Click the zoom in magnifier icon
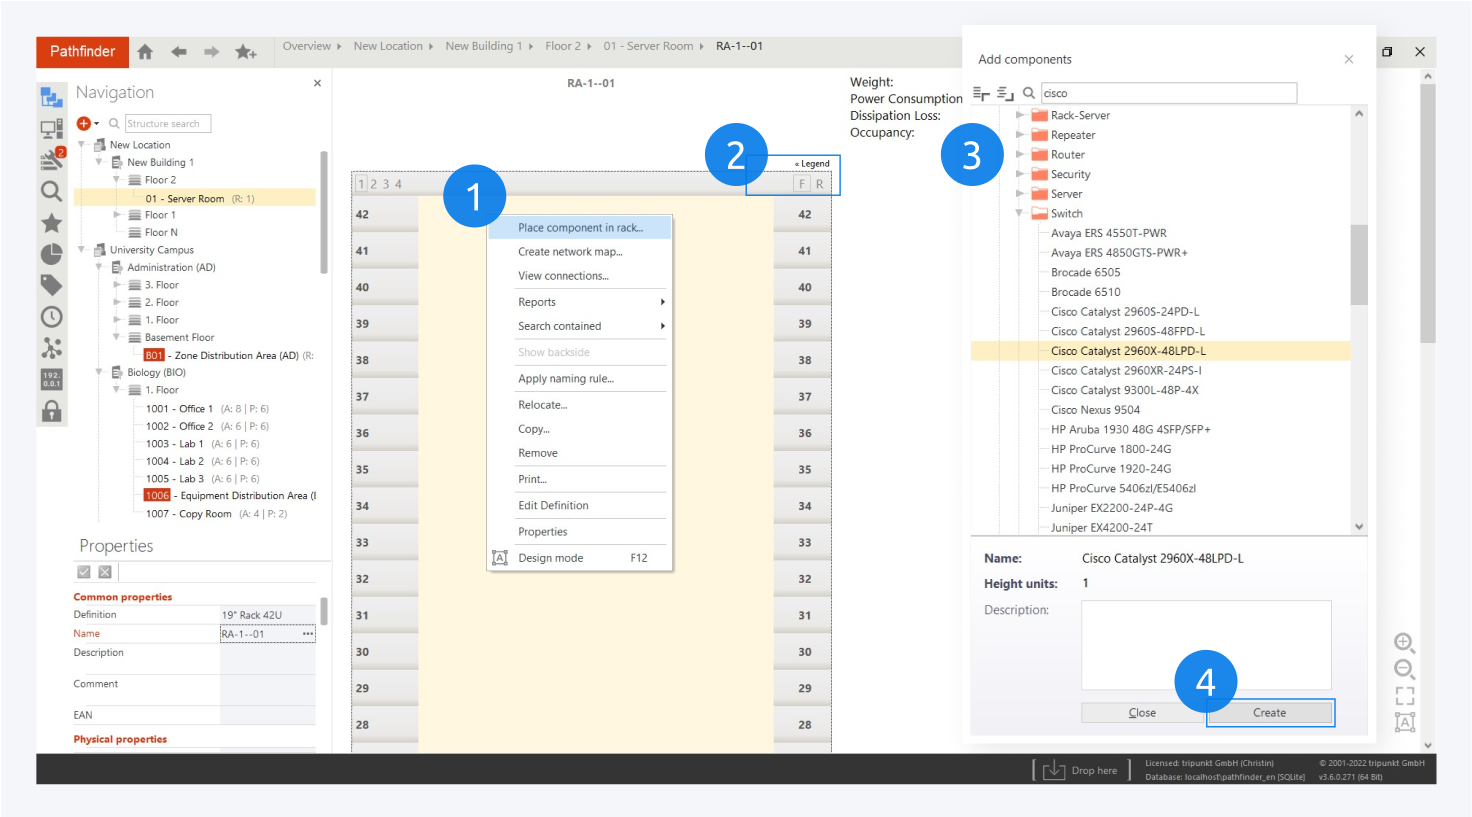 click(x=1404, y=642)
